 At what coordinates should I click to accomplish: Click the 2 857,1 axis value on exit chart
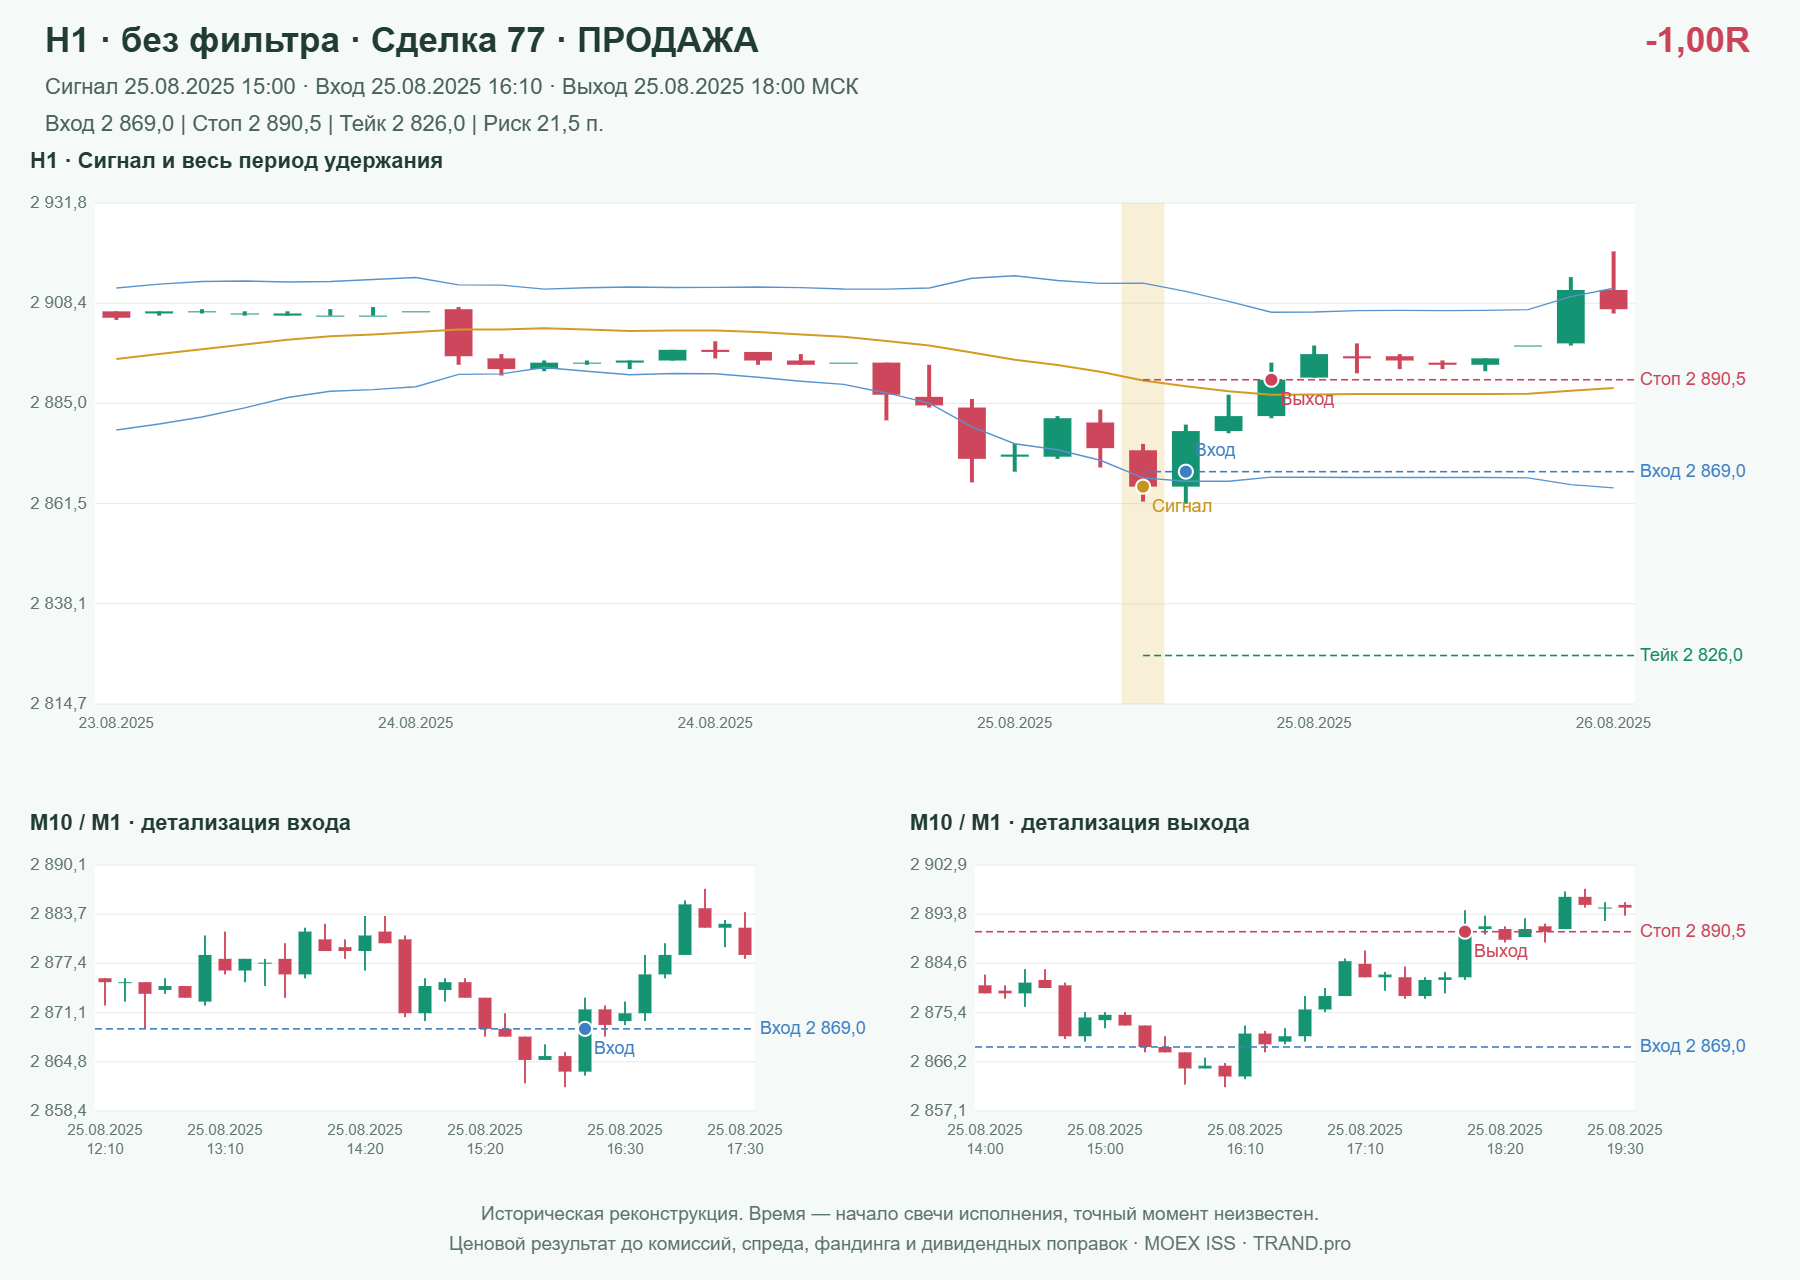pos(938,1110)
